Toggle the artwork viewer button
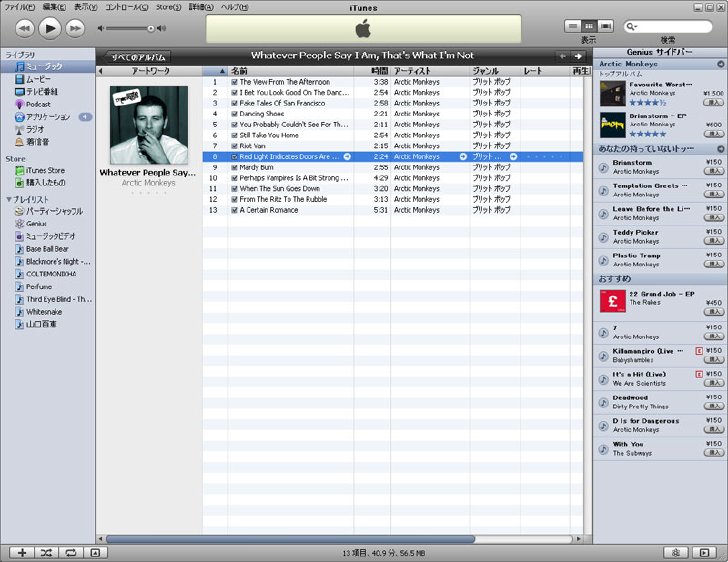Screen dimensions: 728x562 pos(95,553)
